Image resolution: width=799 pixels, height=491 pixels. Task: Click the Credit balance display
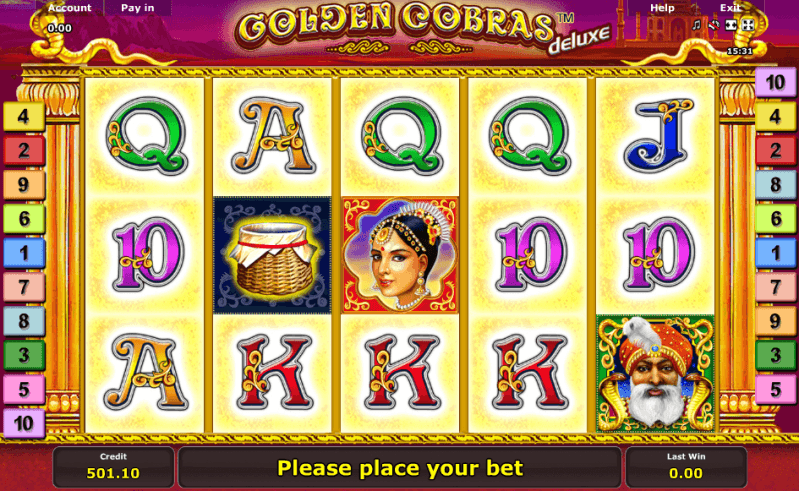coord(113,467)
